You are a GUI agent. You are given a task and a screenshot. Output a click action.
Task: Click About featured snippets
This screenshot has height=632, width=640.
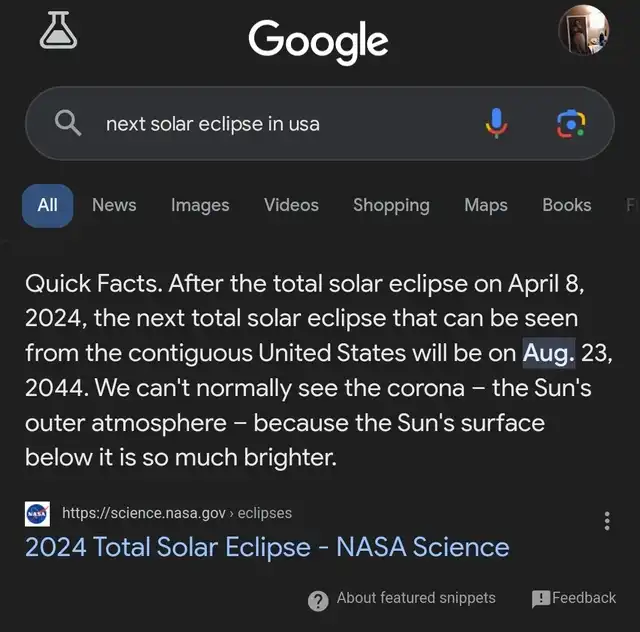coord(416,598)
